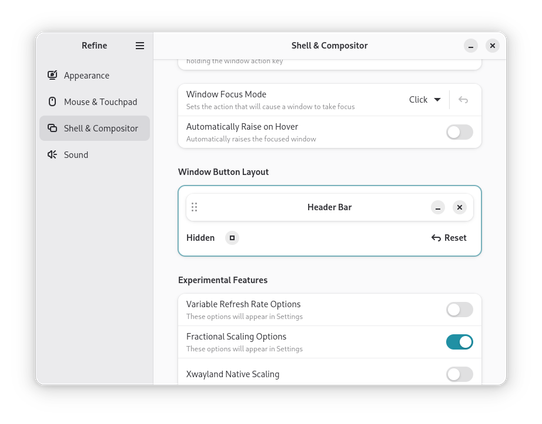Click the Hidden label

(x=200, y=238)
